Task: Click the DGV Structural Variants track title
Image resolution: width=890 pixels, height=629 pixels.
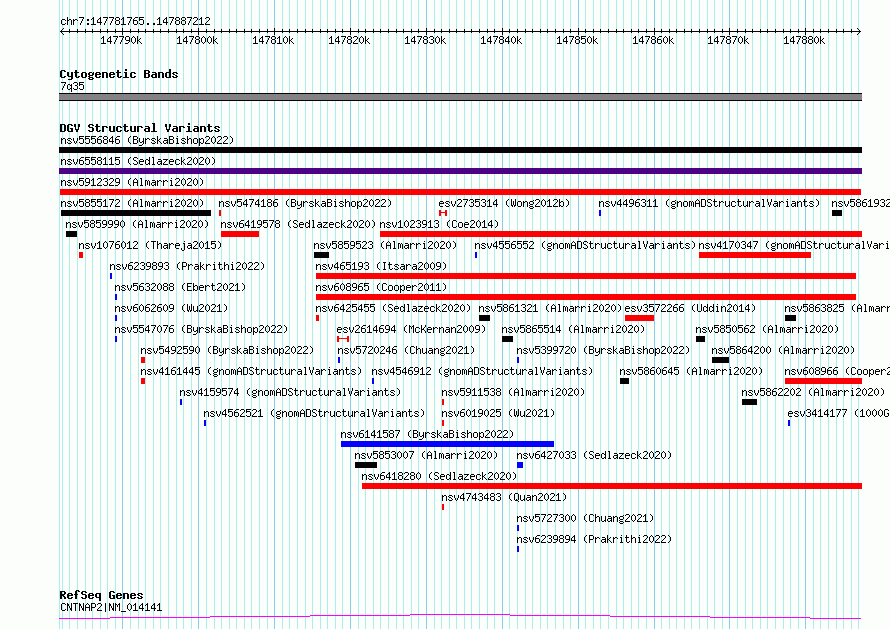Action: pos(140,128)
